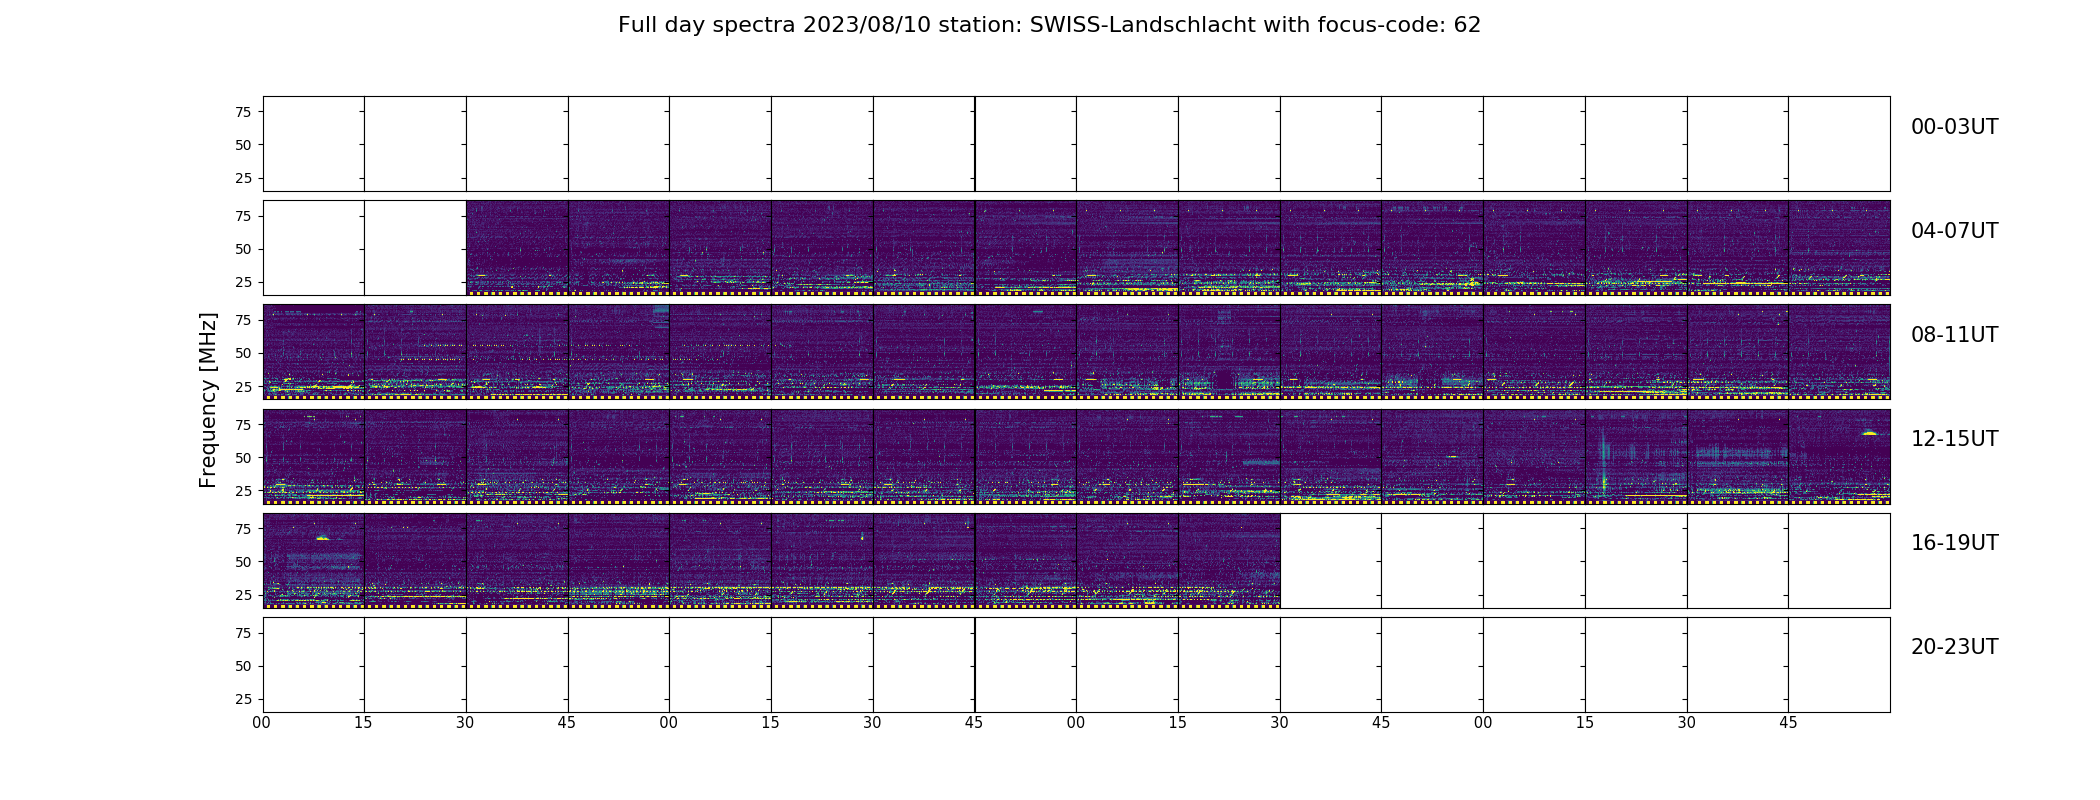2100x800 pixels.
Task: Click the first 00 label on the time axis
Action: coord(262,723)
